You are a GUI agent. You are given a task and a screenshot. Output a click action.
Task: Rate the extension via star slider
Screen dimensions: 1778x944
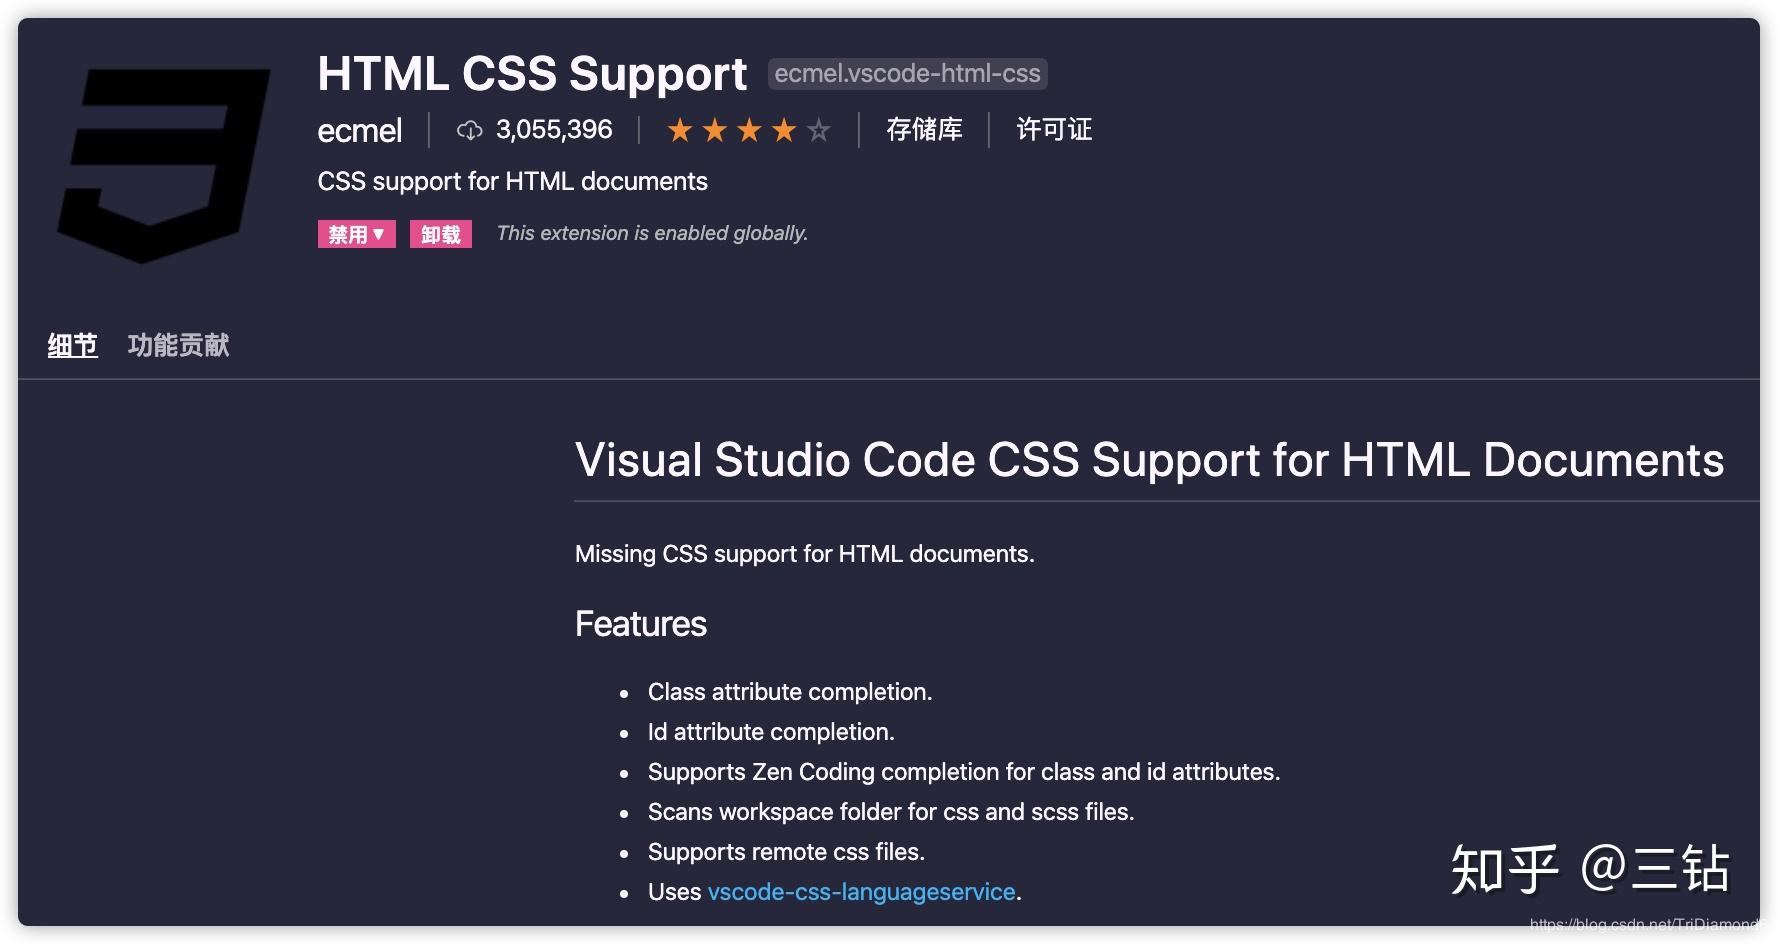tap(748, 129)
